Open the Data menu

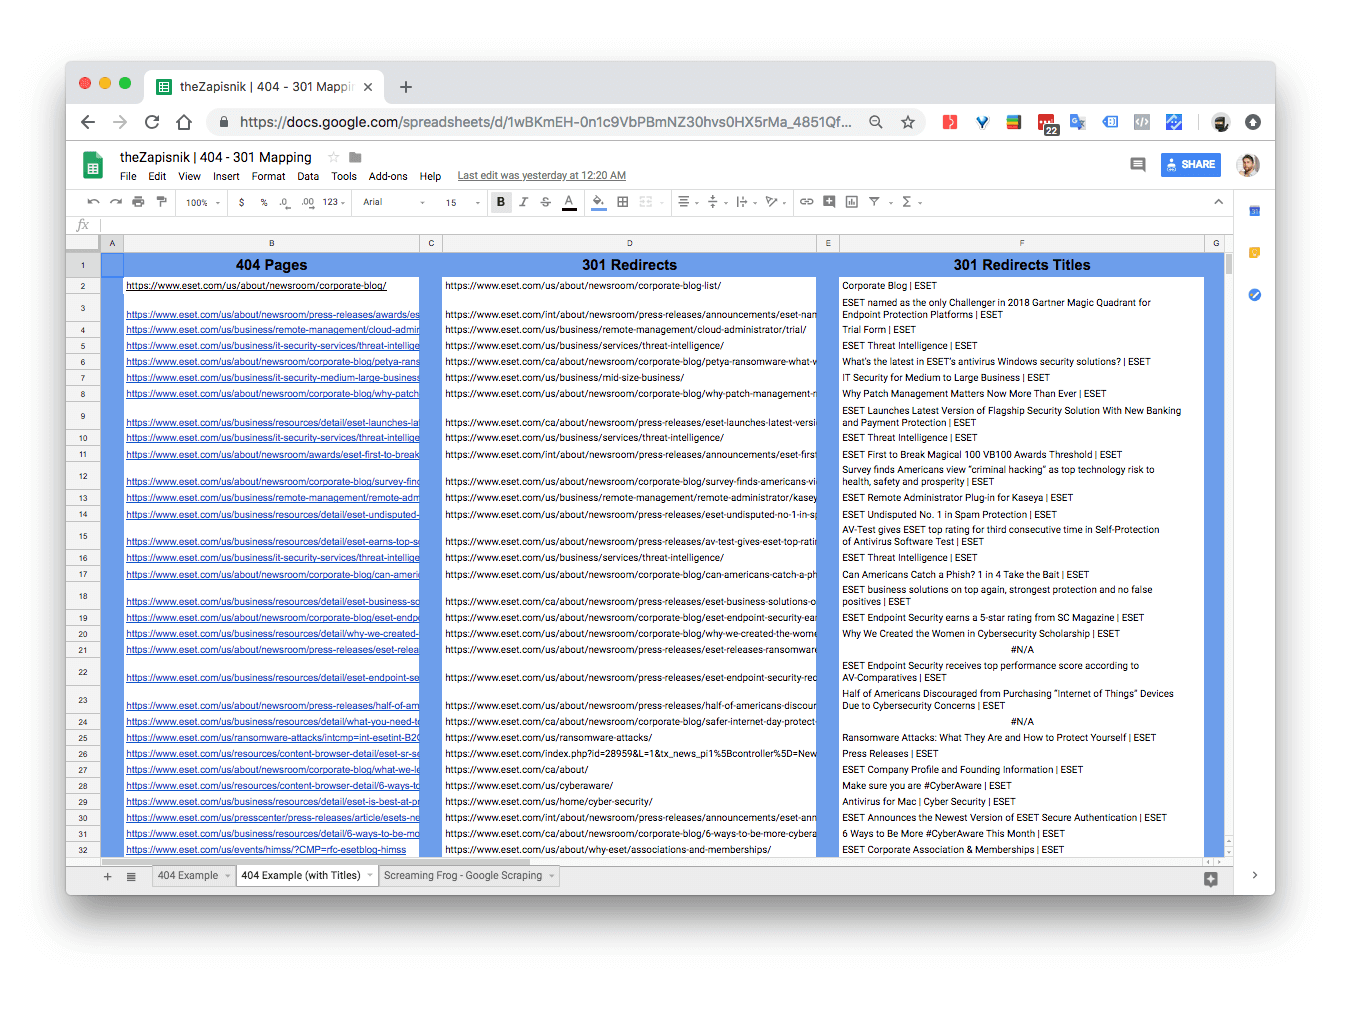[308, 176]
